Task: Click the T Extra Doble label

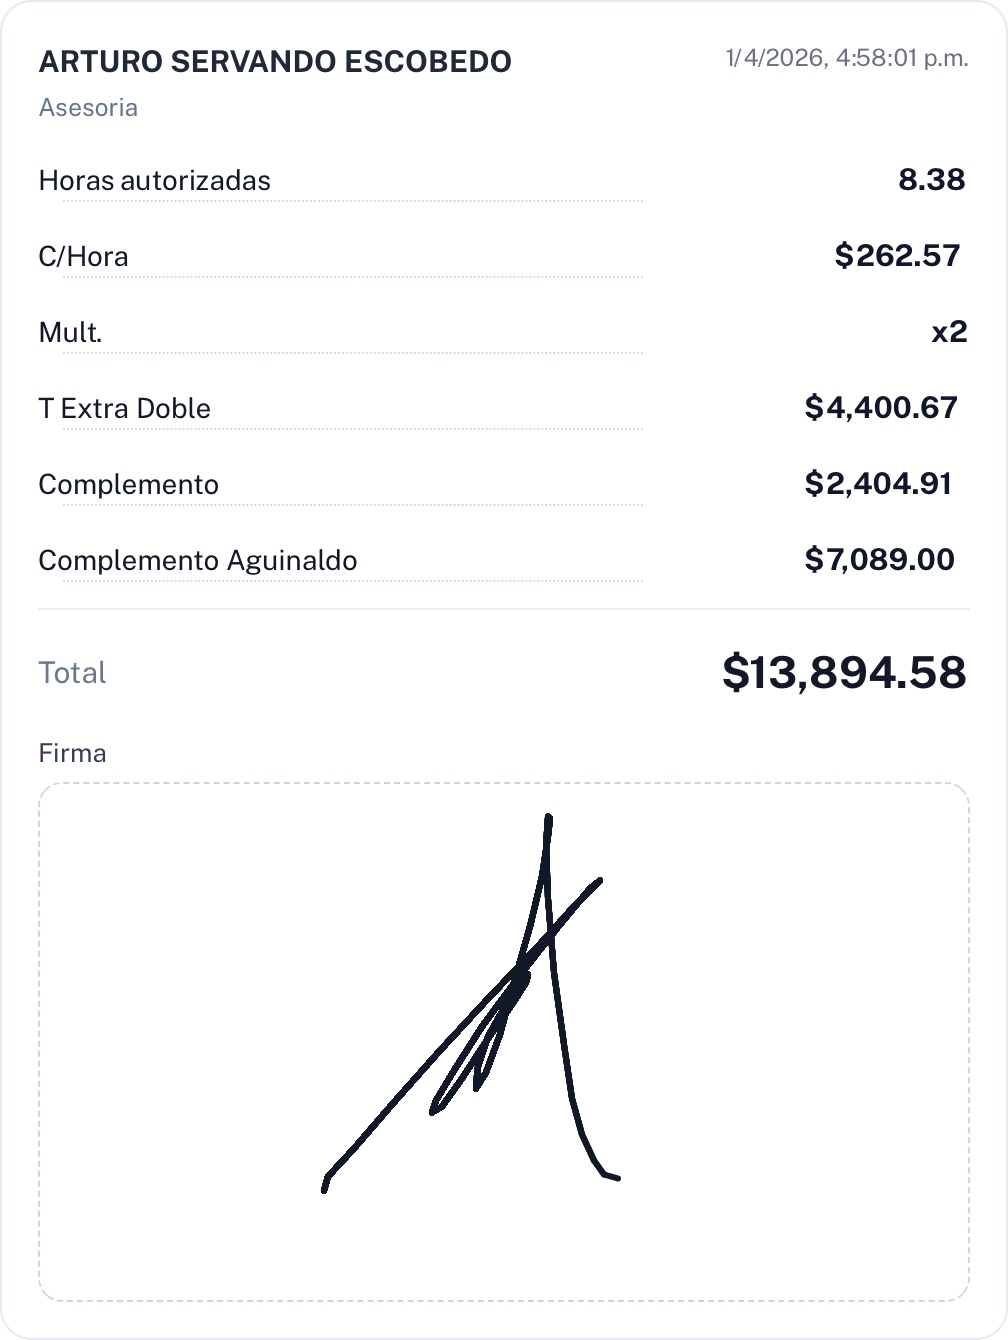Action: click(124, 409)
